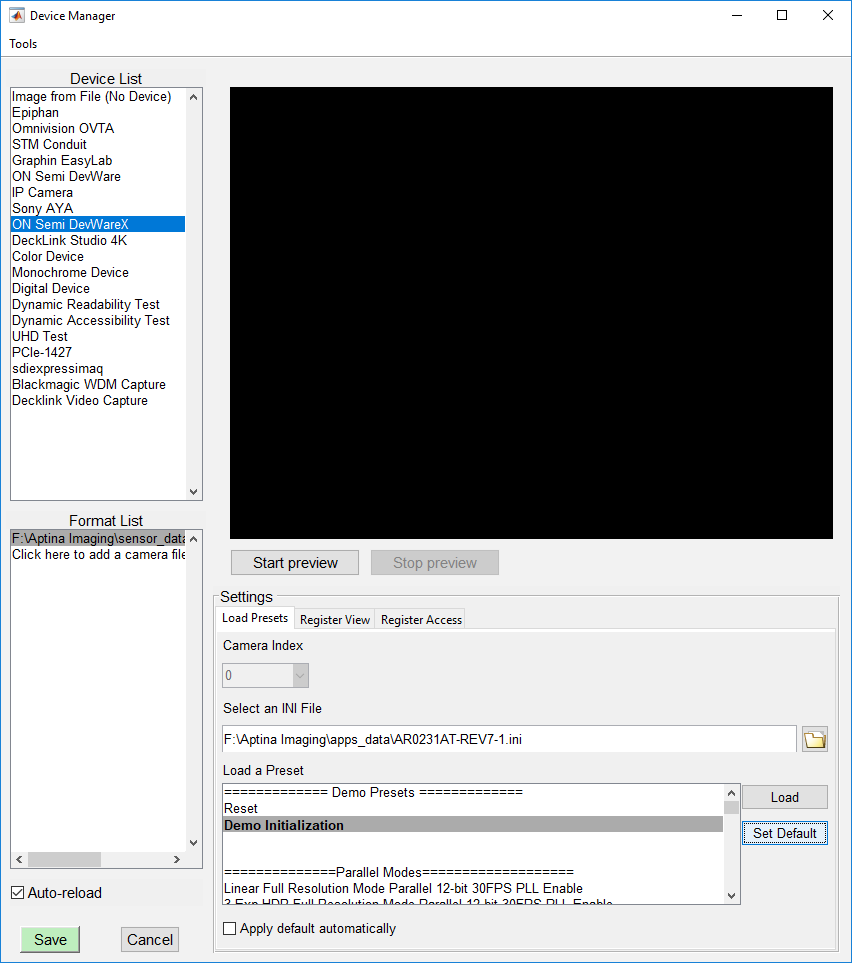Click the green Save button
This screenshot has height=963, width=852.
[x=50, y=940]
